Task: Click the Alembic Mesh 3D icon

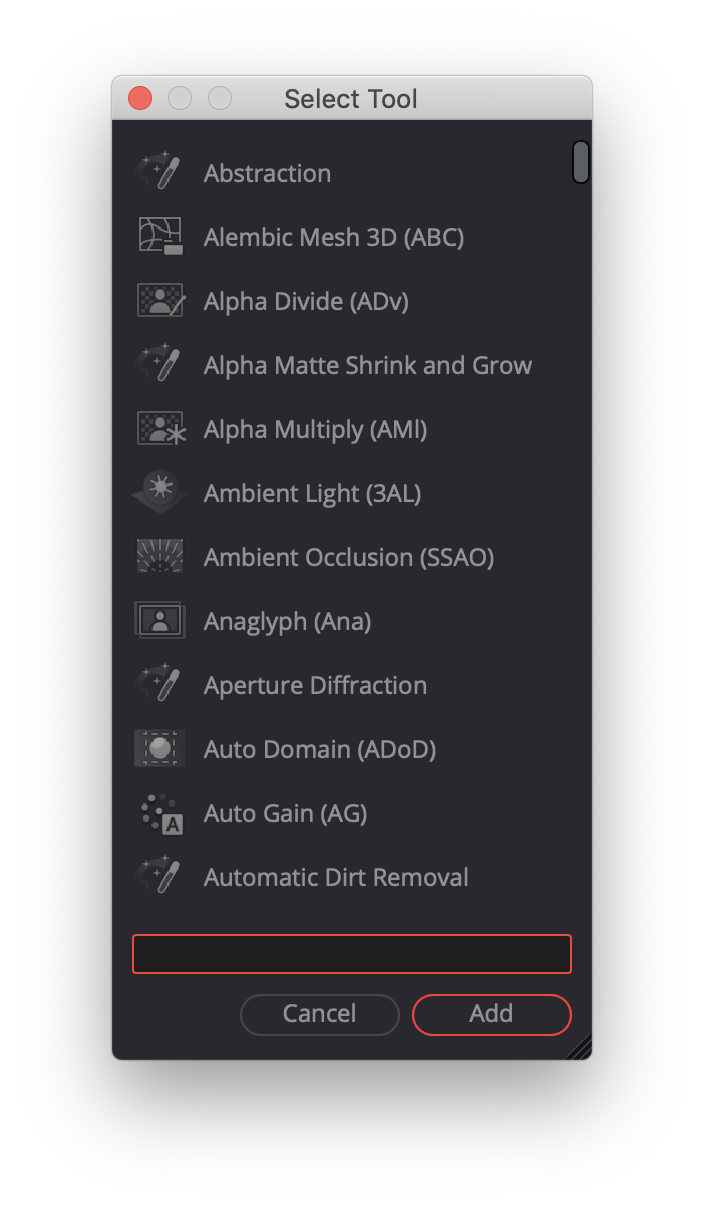Action: point(159,236)
